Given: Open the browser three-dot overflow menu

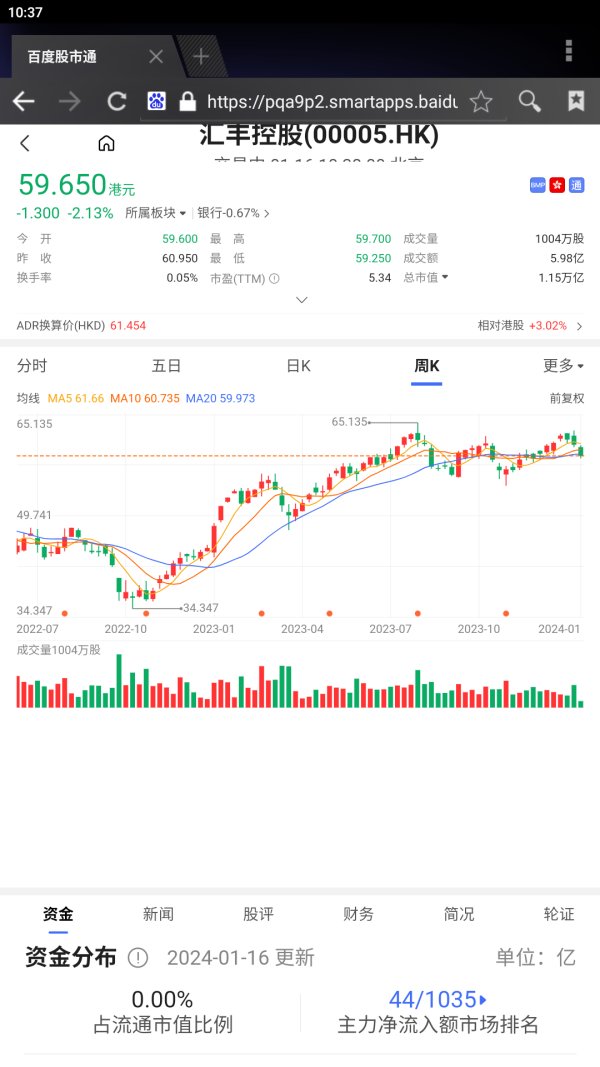Looking at the screenshot, I should 569,50.
